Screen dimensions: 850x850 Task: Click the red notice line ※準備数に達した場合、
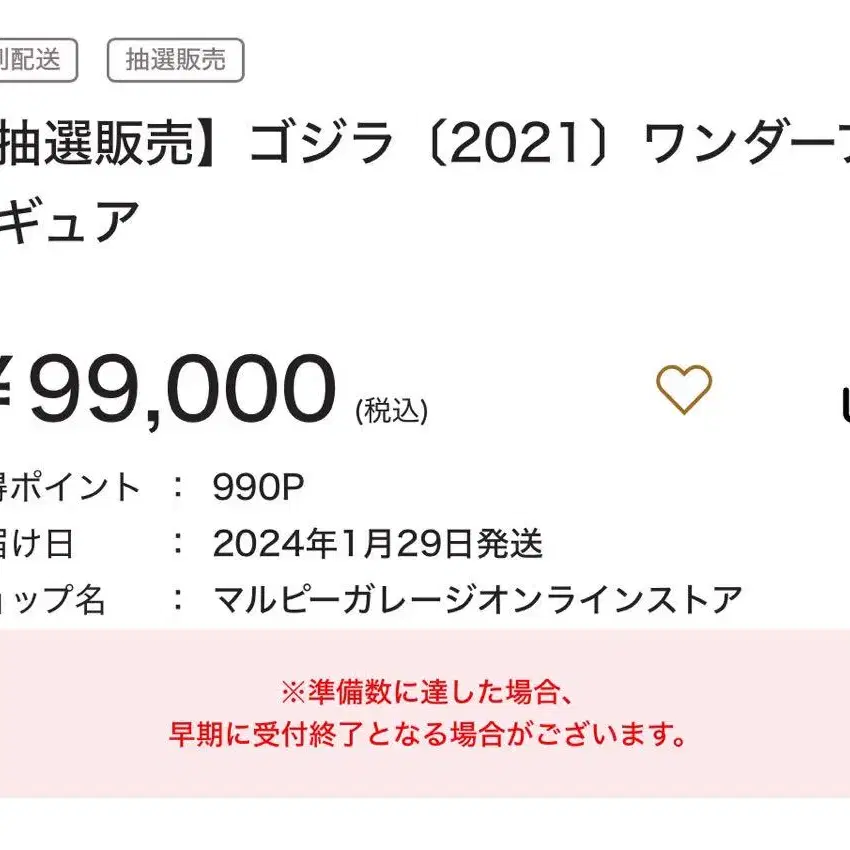(426, 692)
